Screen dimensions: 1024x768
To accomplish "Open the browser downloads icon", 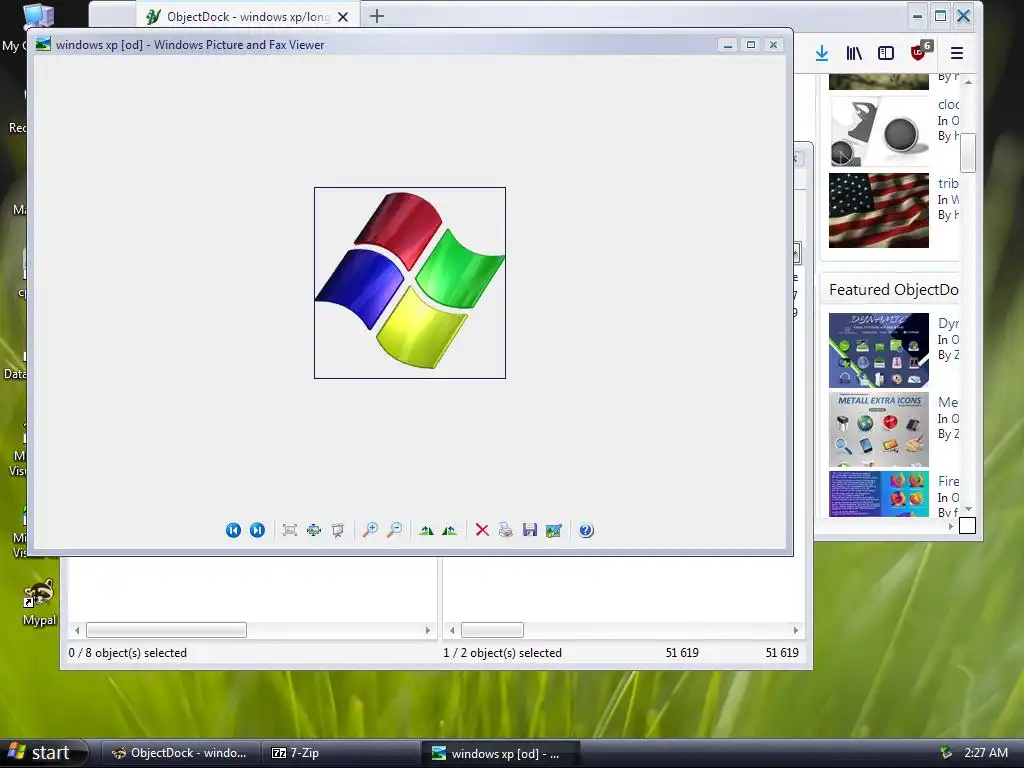I will [x=822, y=53].
